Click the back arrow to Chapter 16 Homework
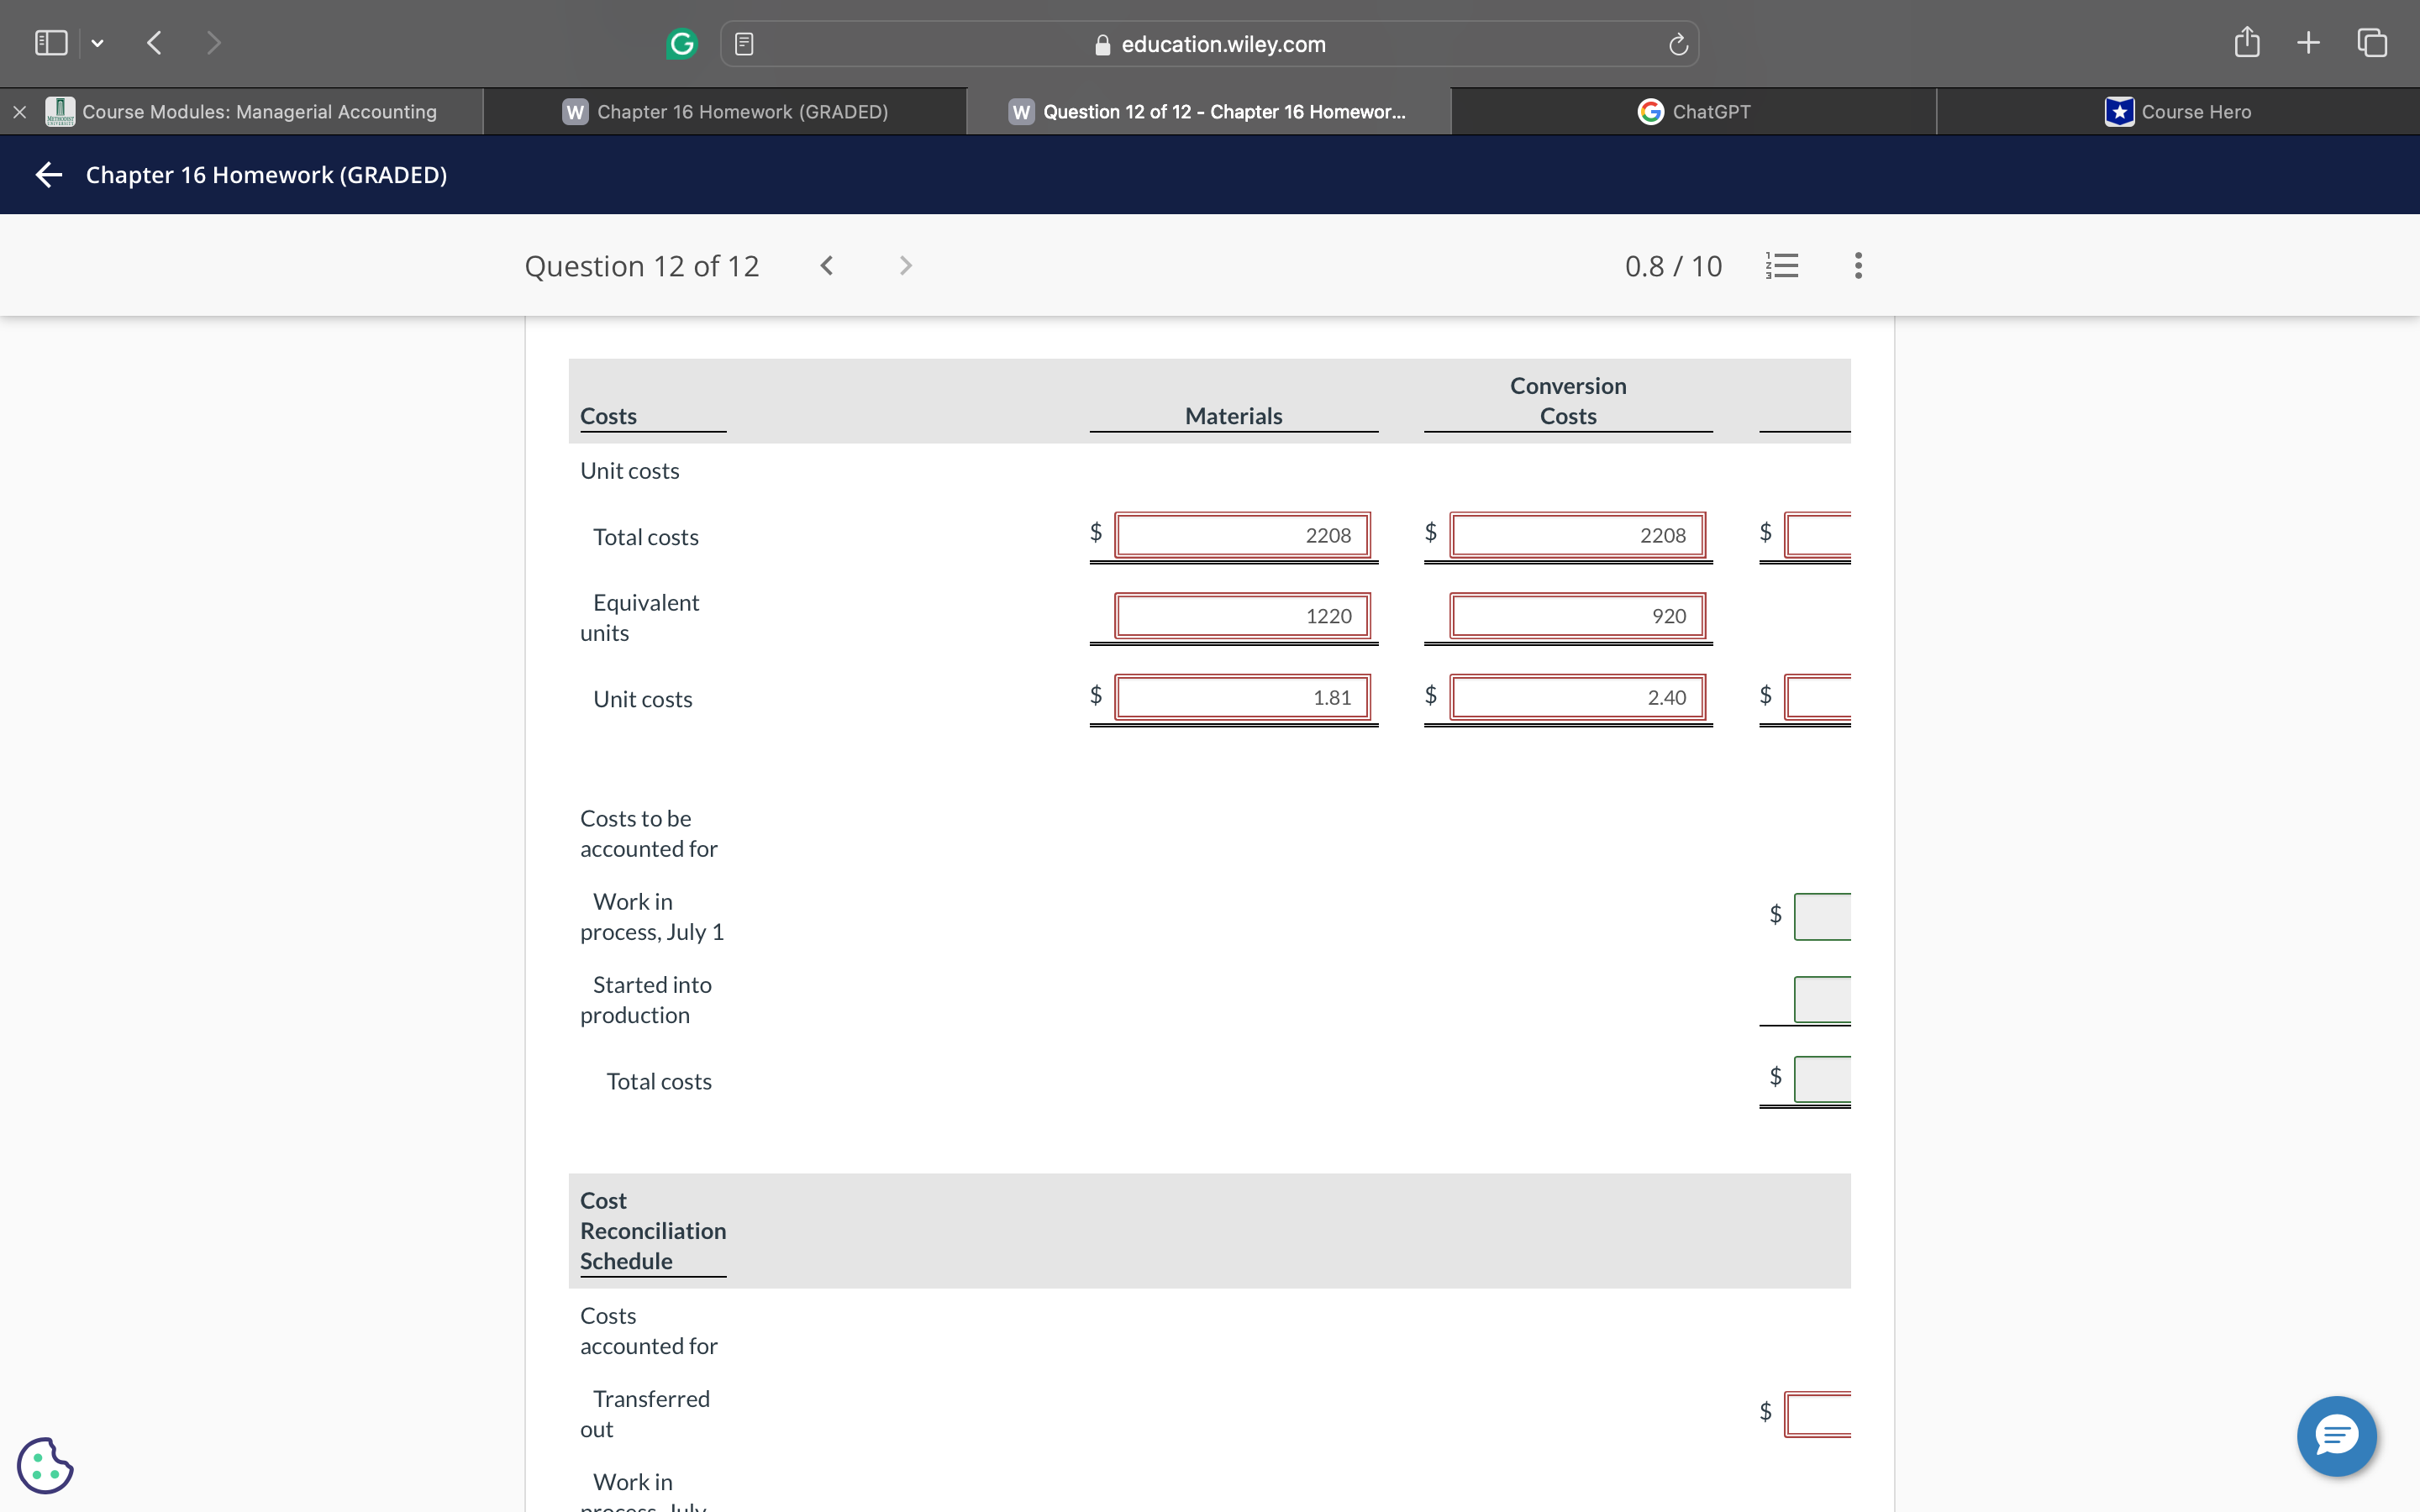Viewport: 2420px width, 1512px height. [49, 175]
